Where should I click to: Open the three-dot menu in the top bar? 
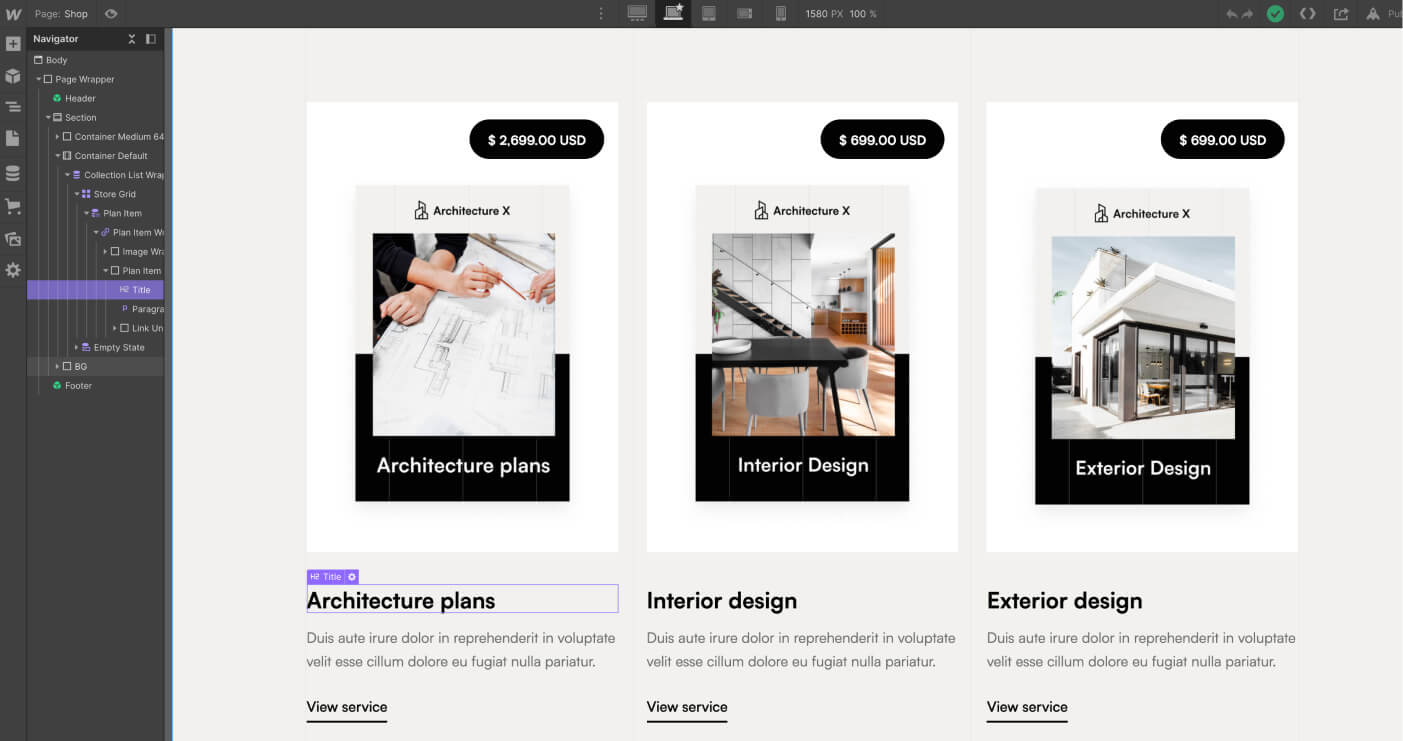click(x=600, y=13)
